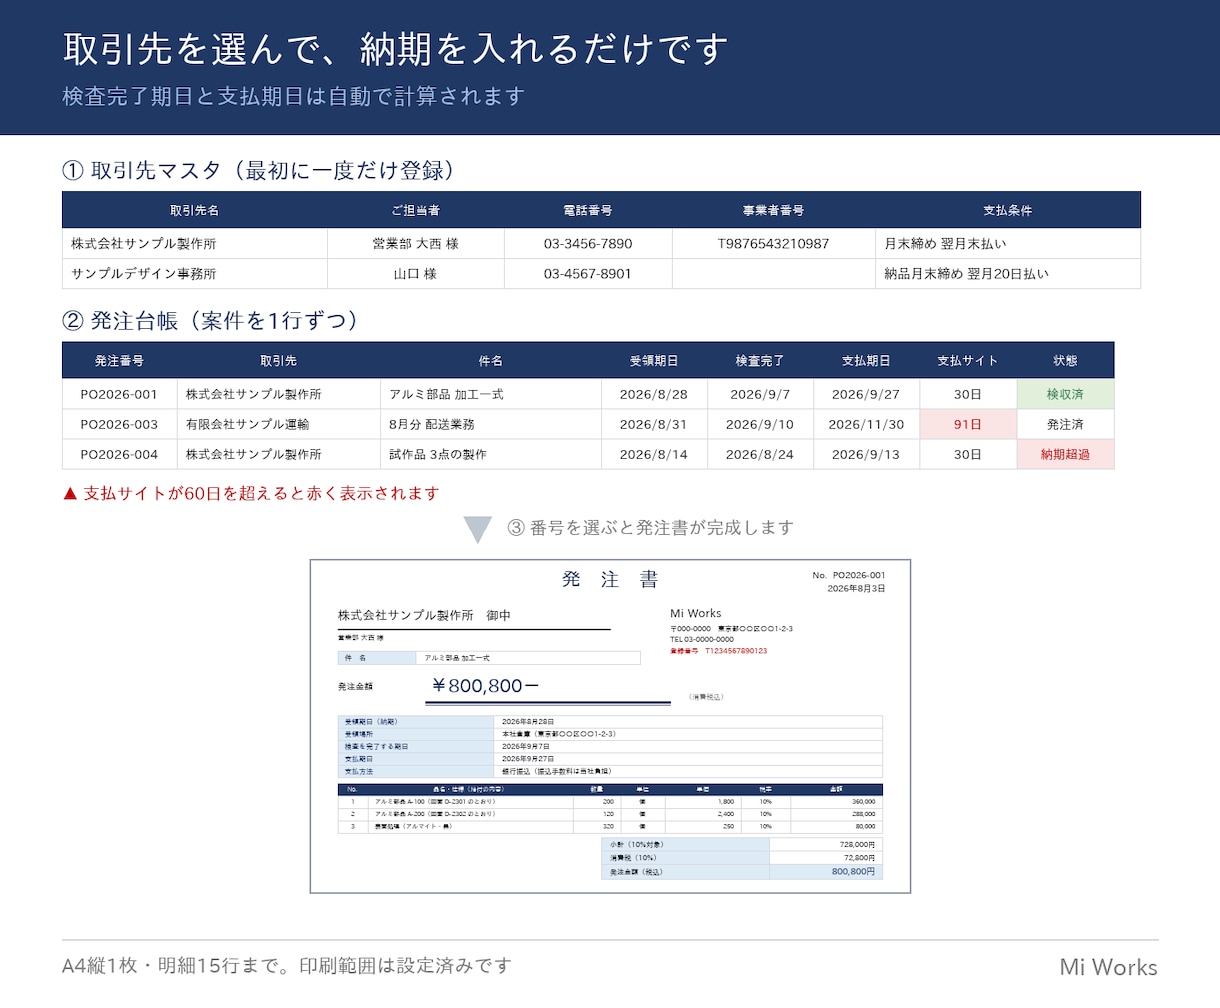Click the 営業部 大西 様 cell

click(416, 244)
